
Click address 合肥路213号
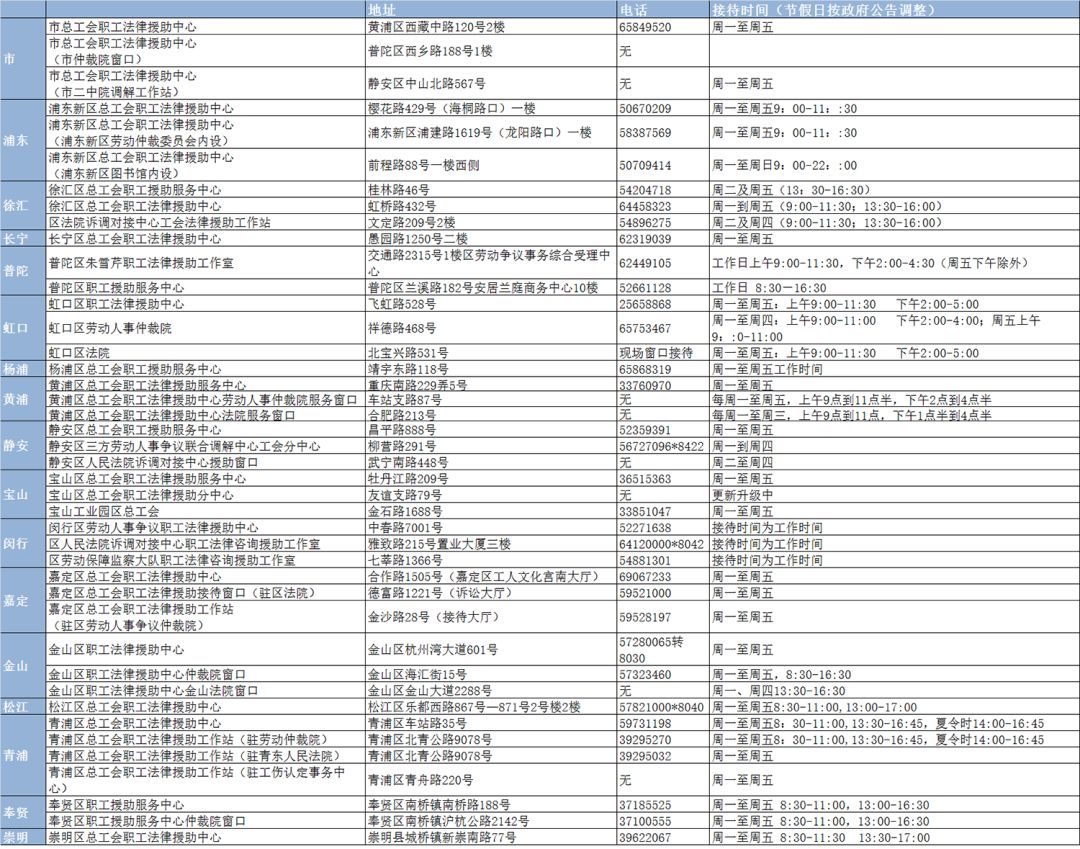(x=402, y=415)
